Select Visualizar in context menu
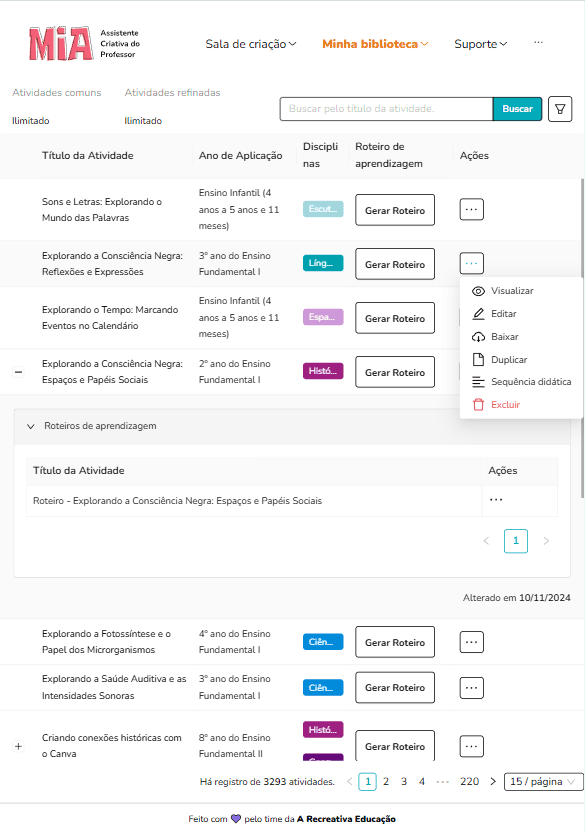This screenshot has width=585, height=832. [x=512, y=291]
